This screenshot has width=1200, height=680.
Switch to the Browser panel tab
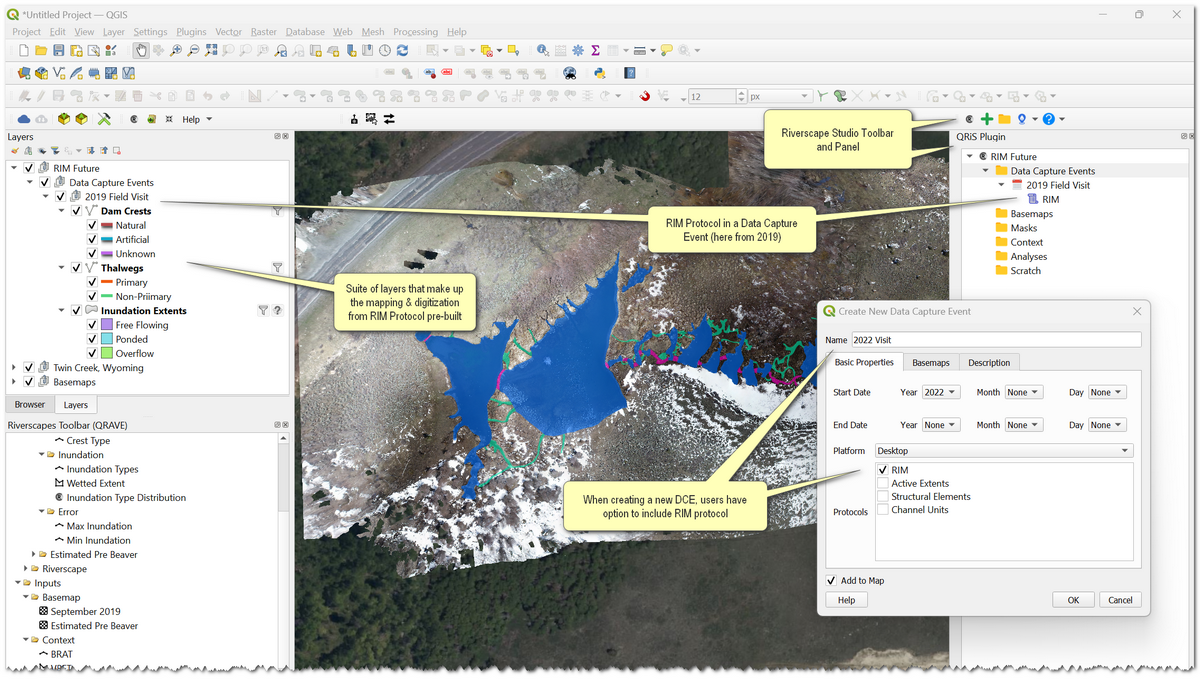[30, 404]
